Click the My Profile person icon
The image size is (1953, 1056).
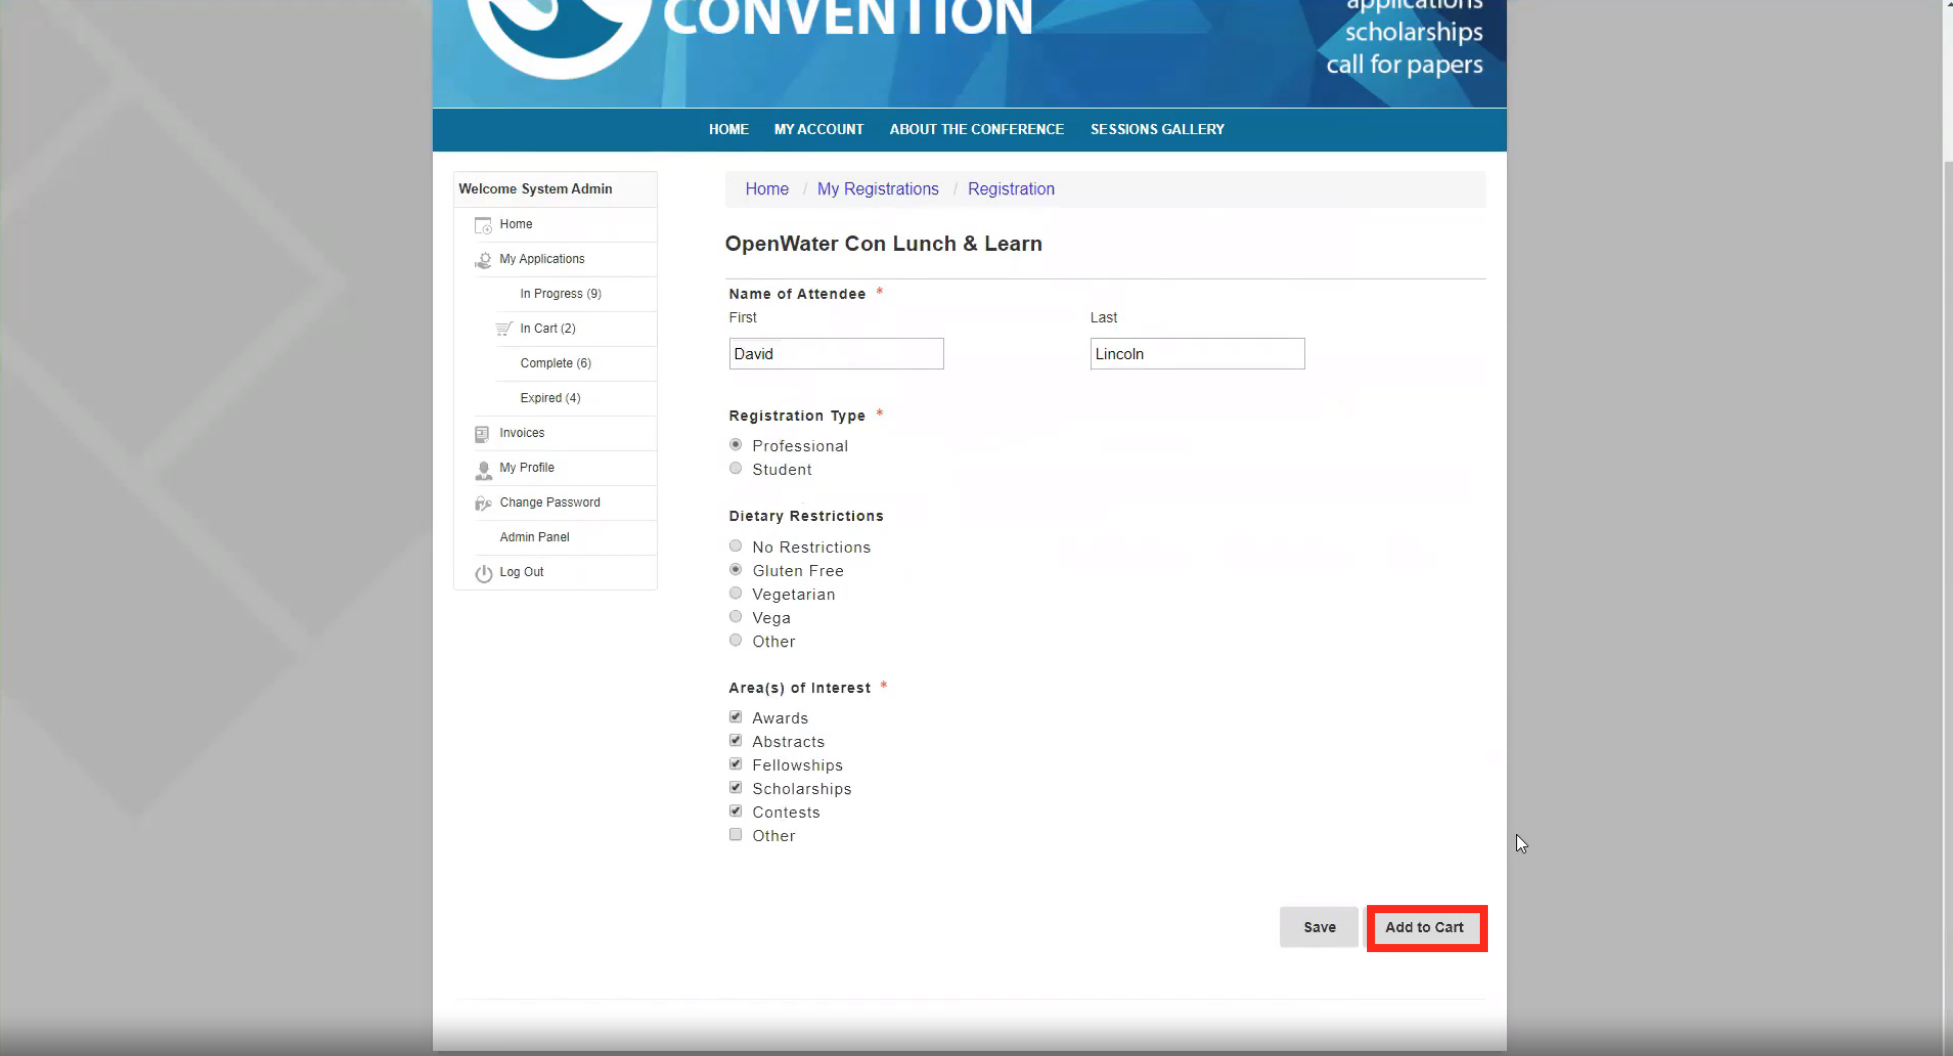coord(483,469)
